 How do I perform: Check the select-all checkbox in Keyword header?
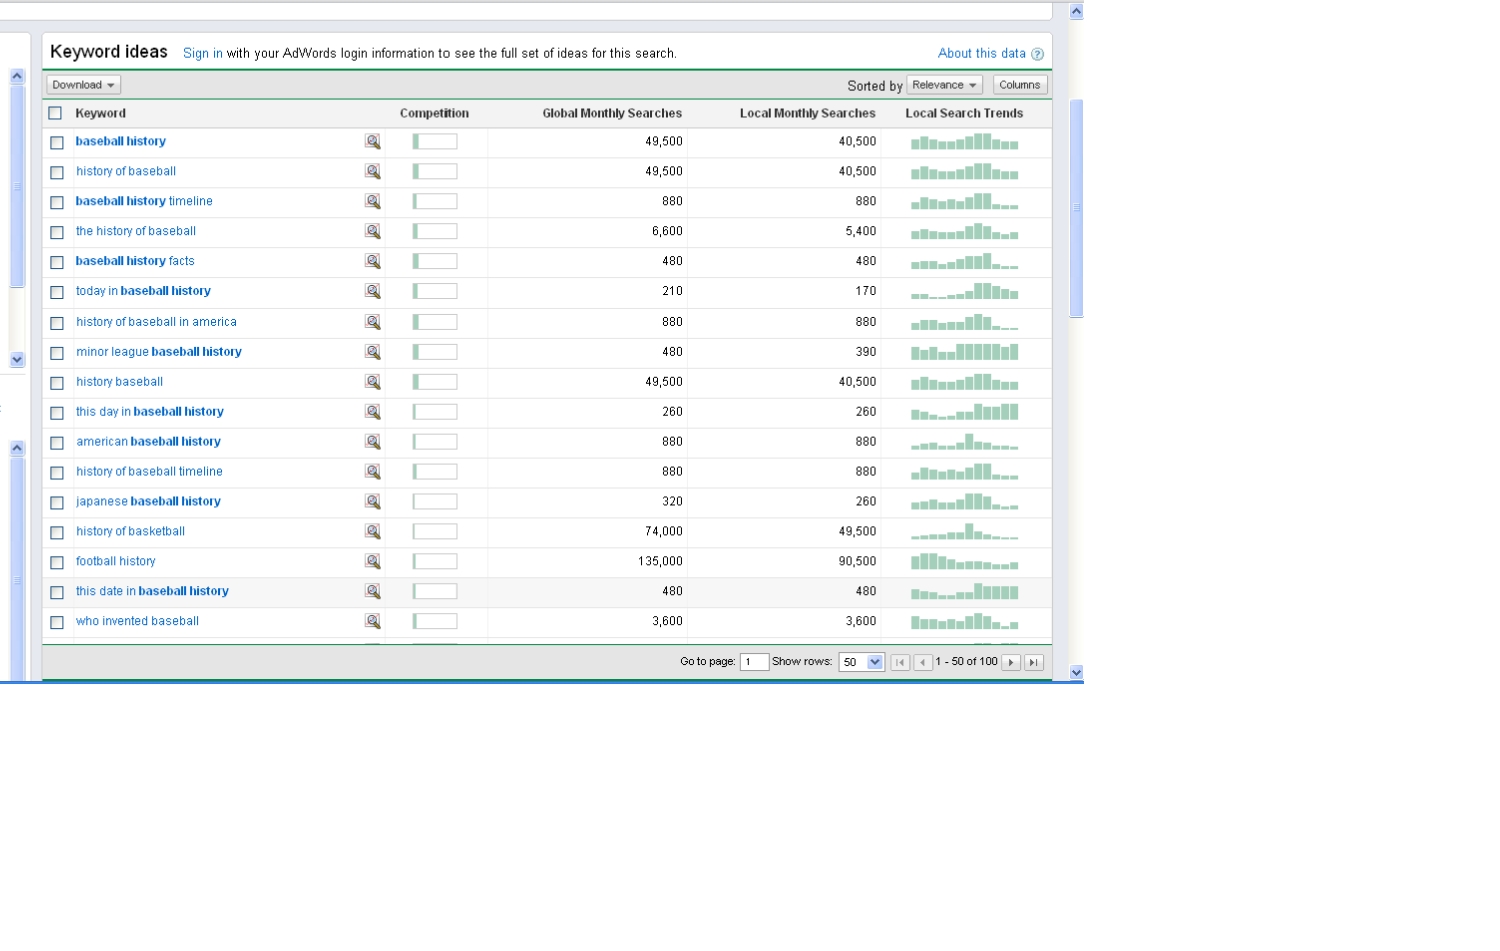[56, 114]
